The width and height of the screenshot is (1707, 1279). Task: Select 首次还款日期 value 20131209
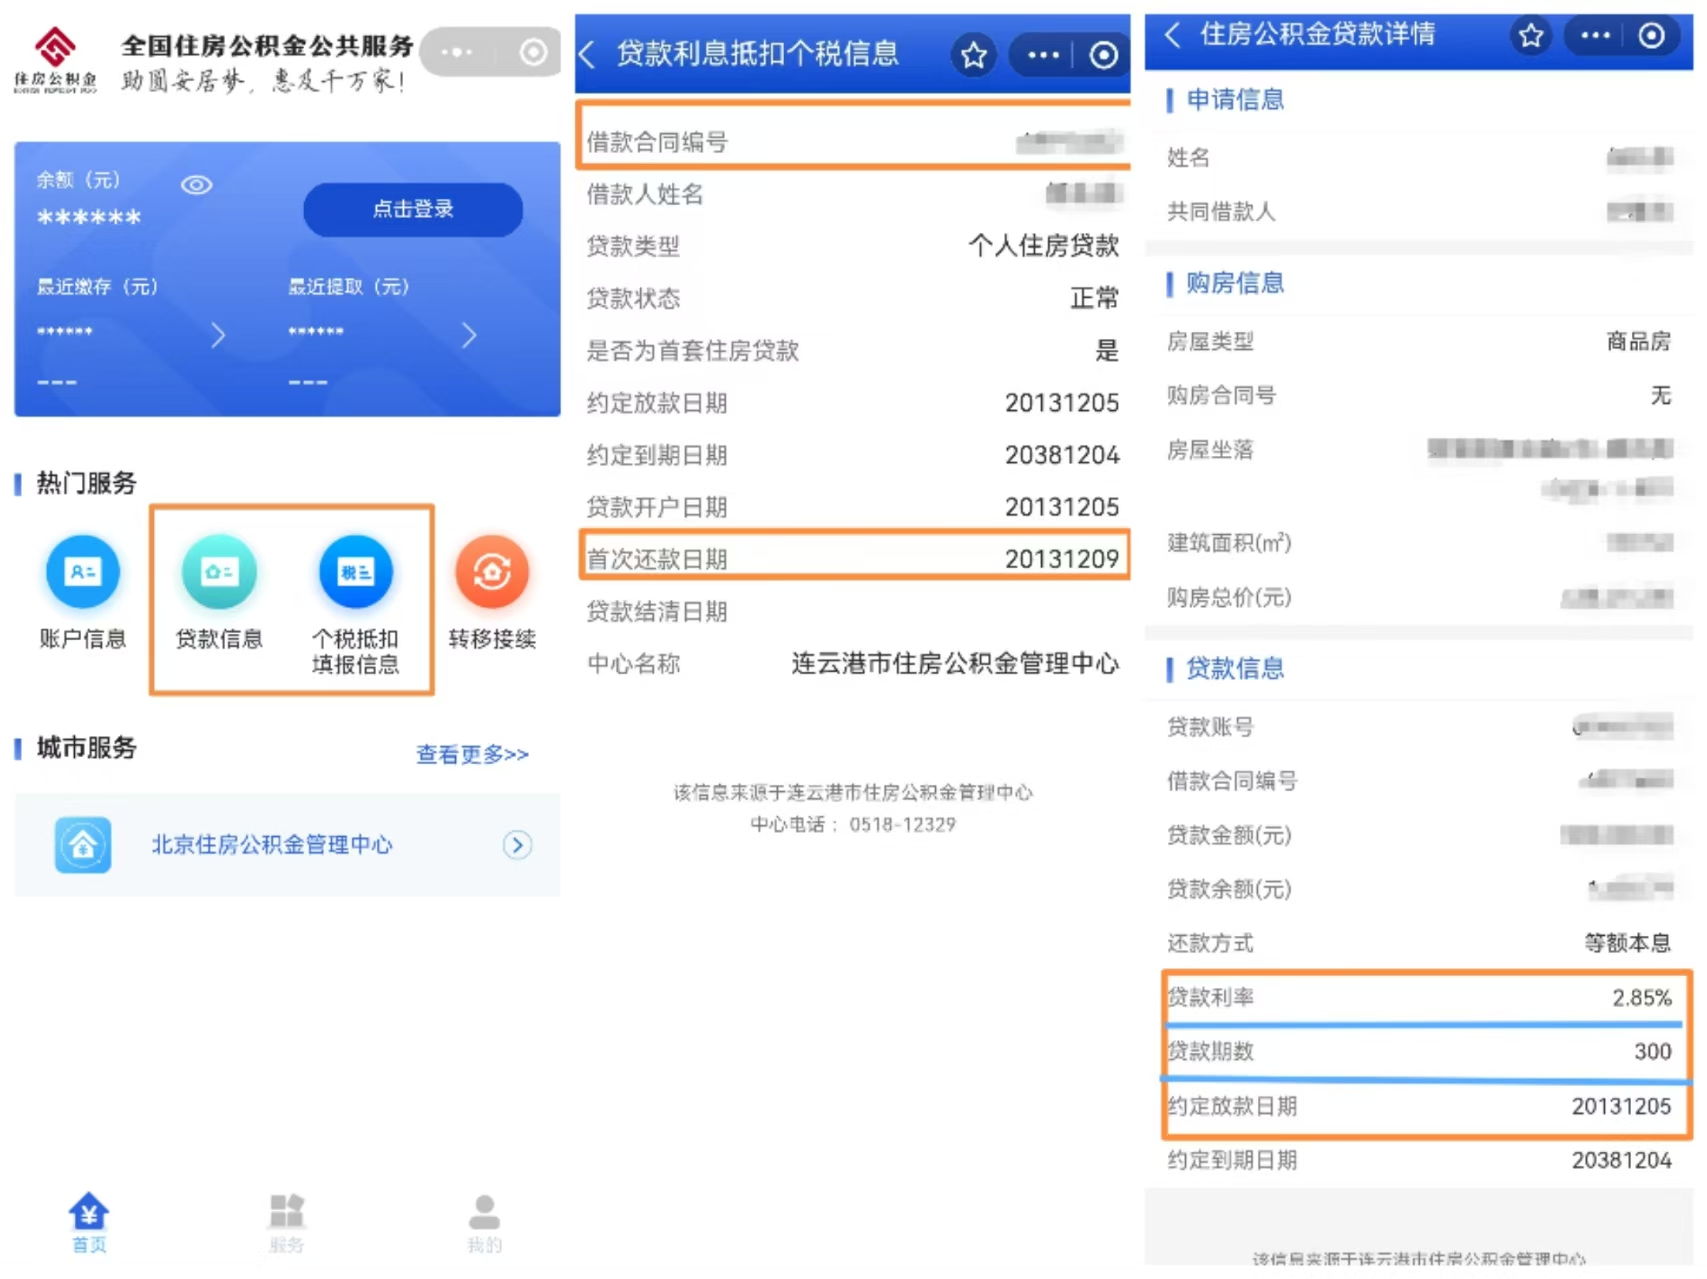(1062, 559)
